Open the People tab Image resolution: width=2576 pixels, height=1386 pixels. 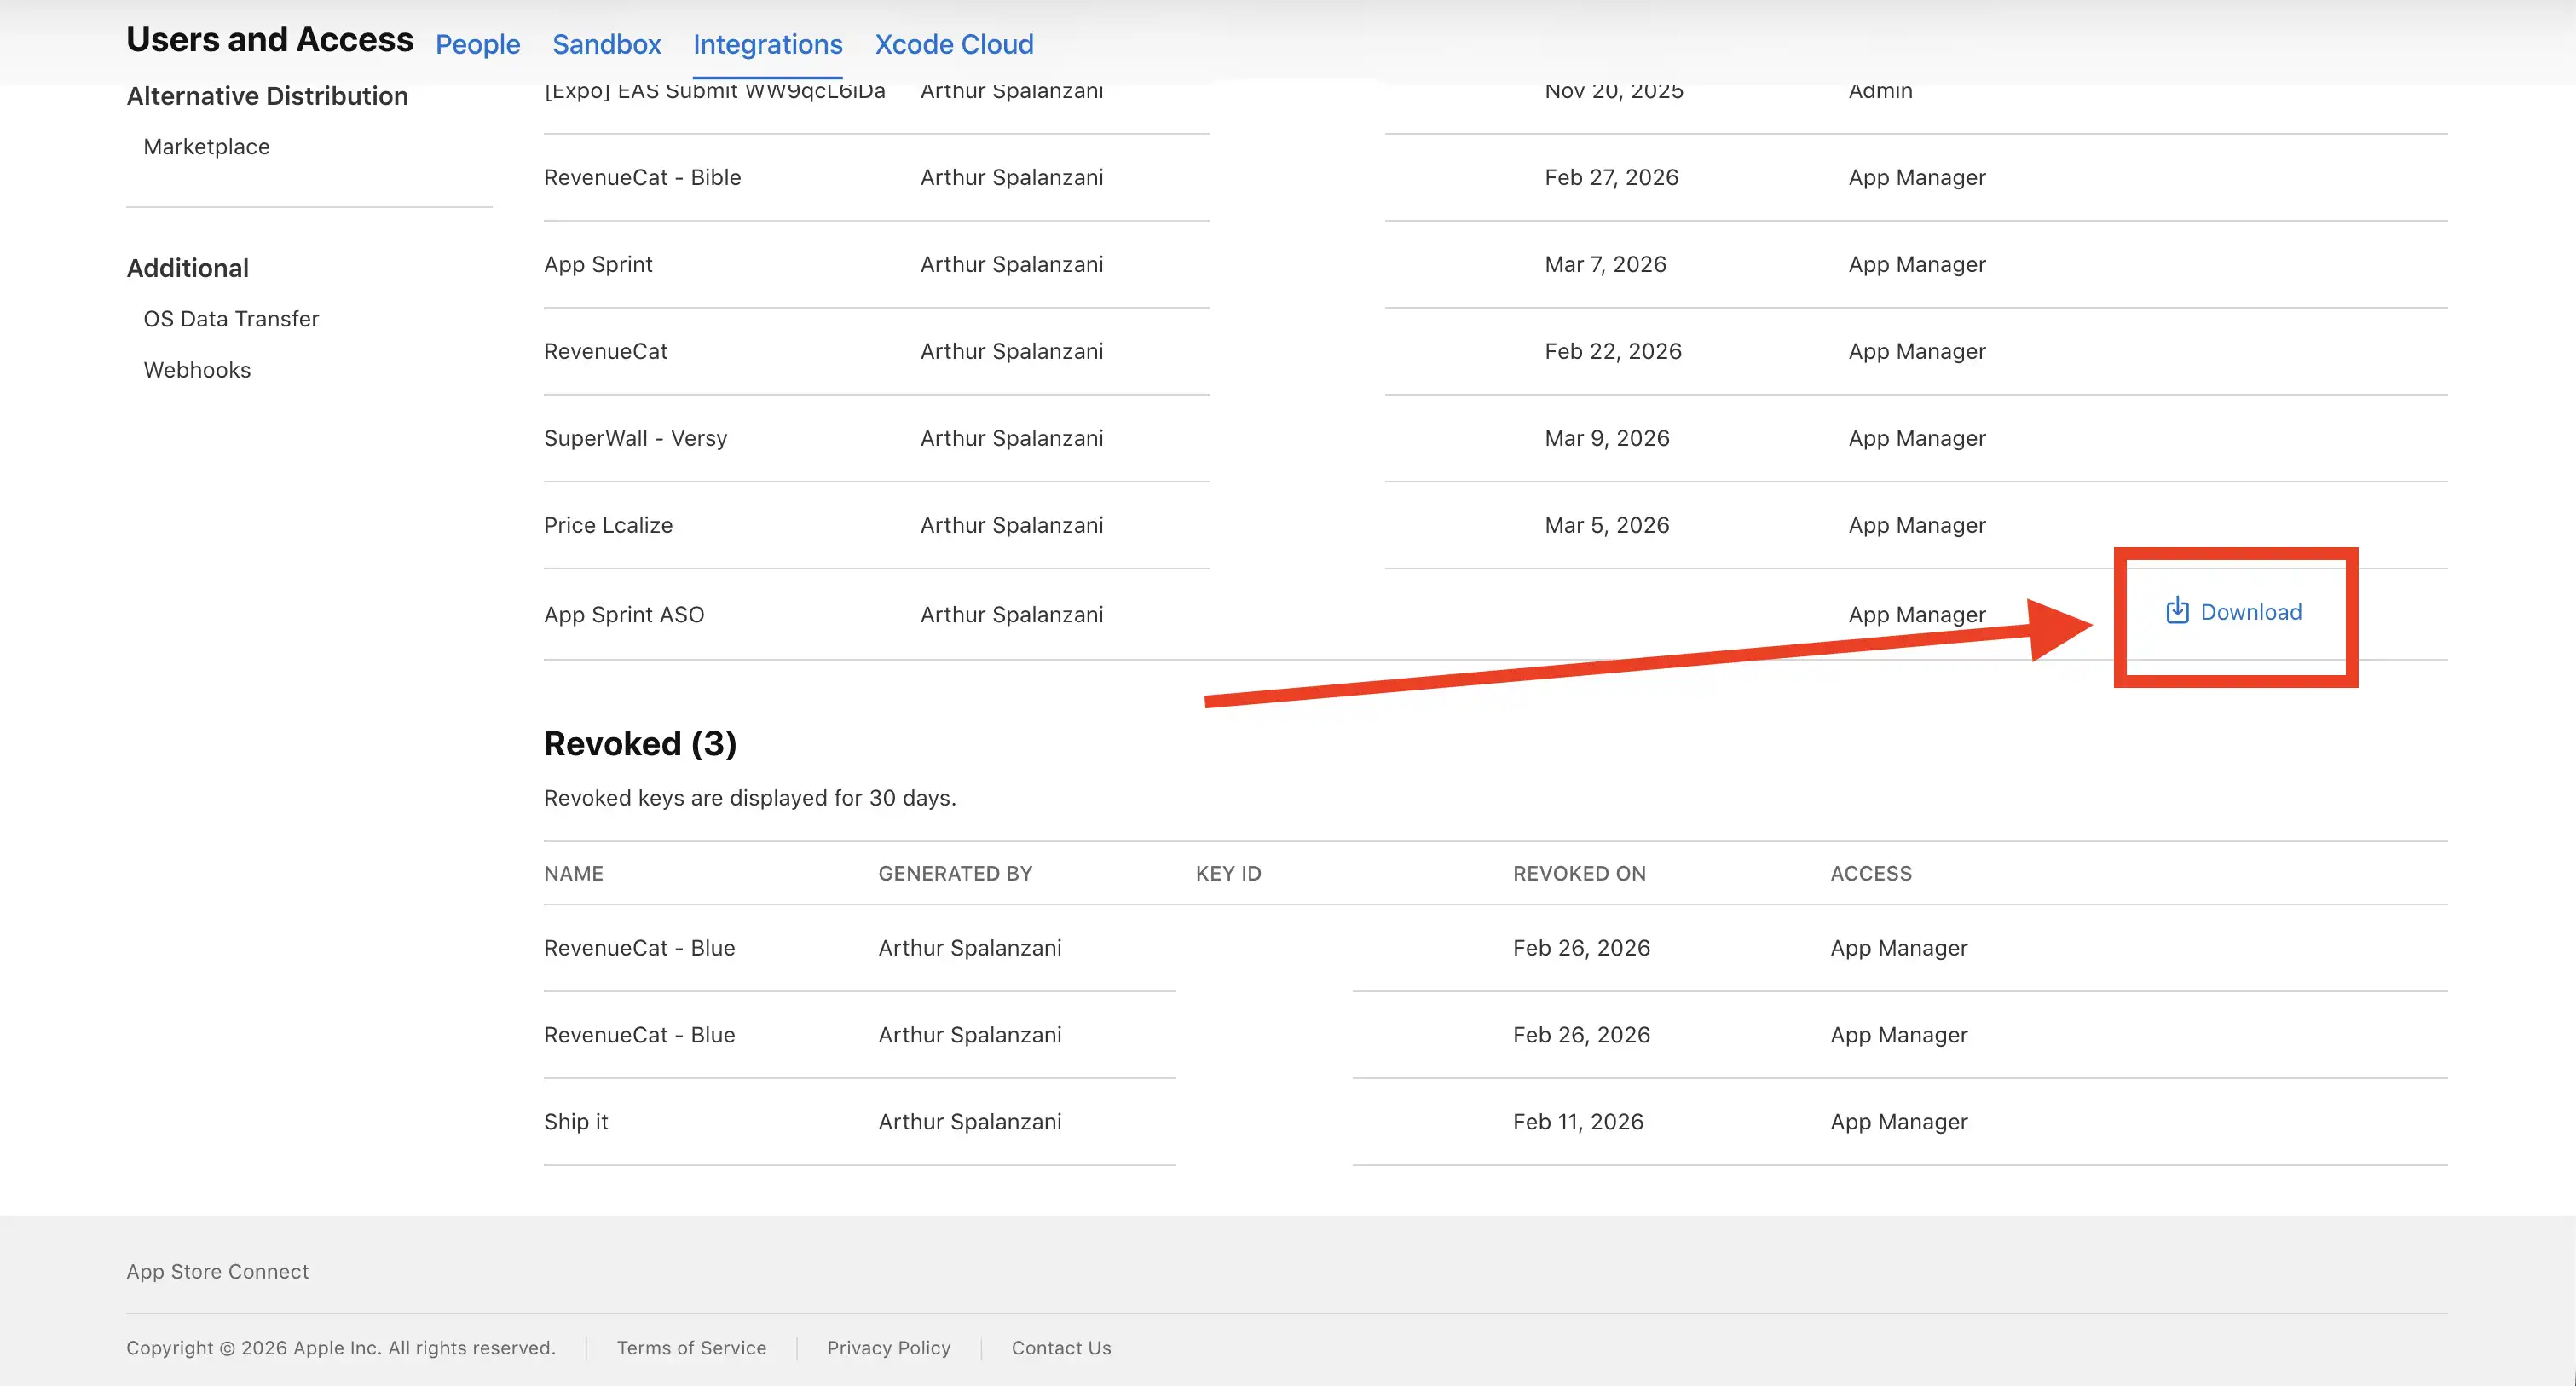(x=478, y=44)
